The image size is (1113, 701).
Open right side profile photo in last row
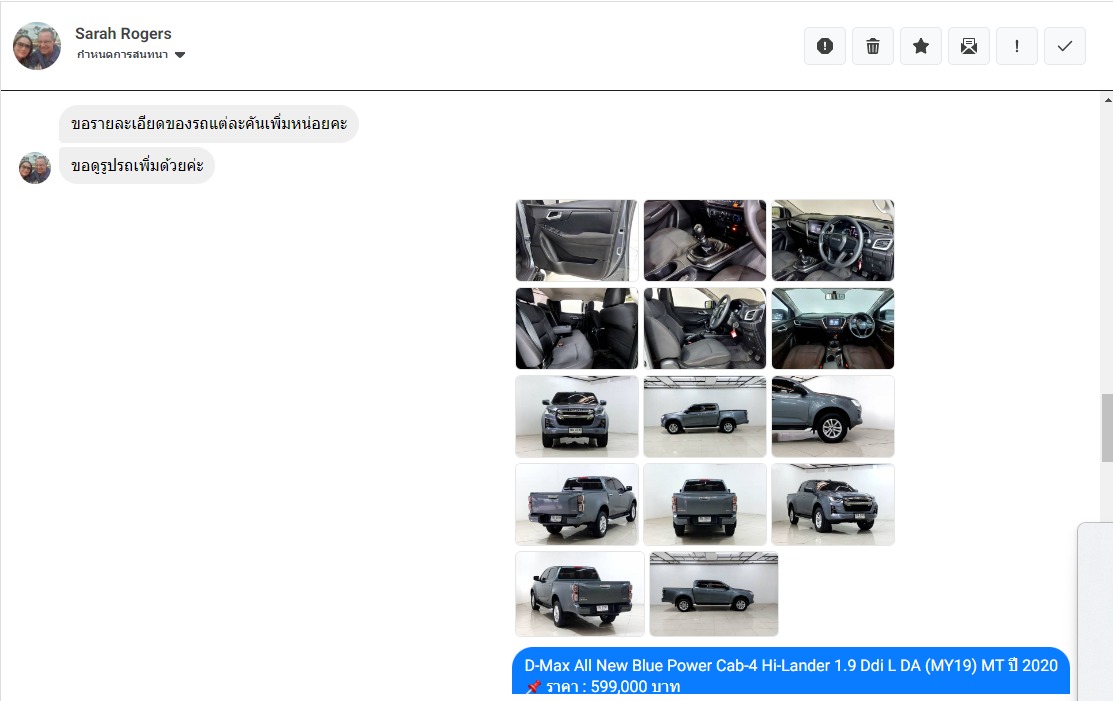point(714,594)
